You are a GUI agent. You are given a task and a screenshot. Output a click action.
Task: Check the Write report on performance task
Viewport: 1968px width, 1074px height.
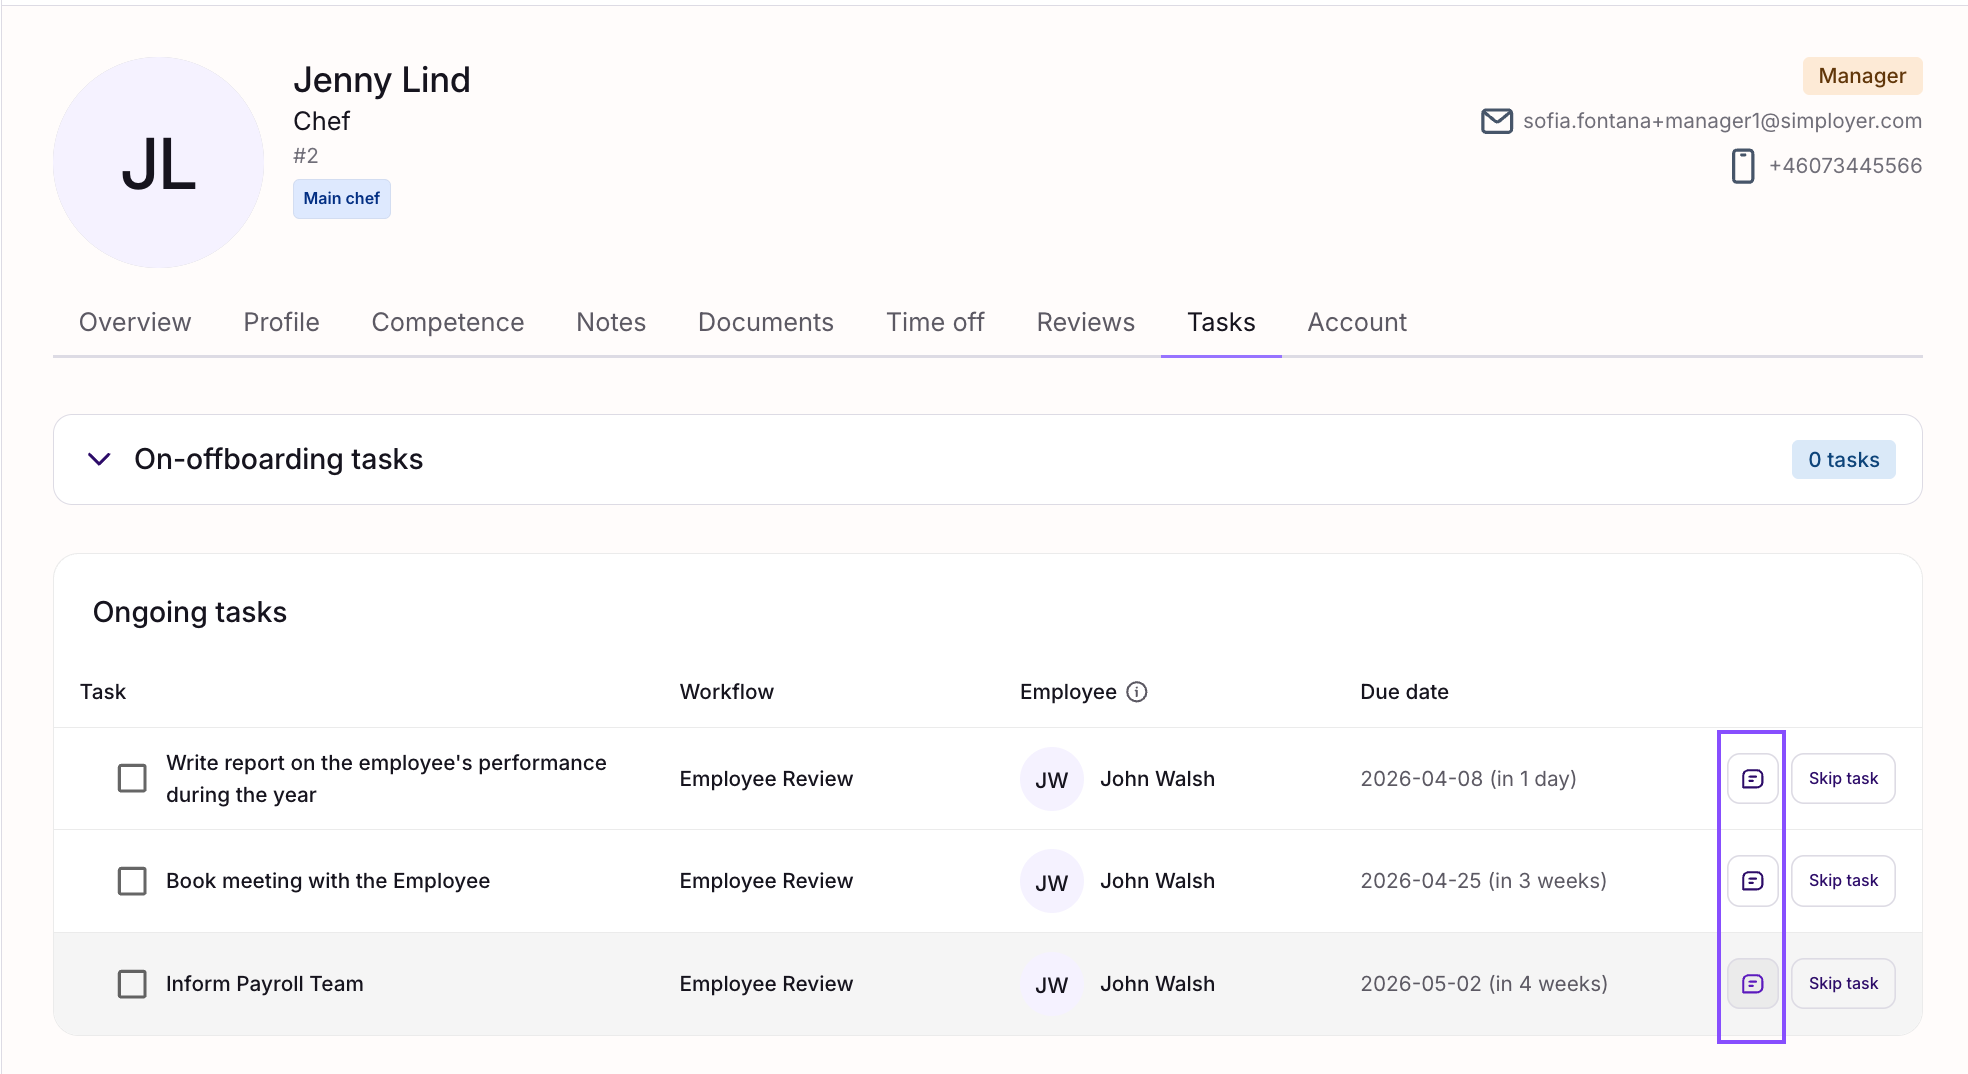pos(132,779)
